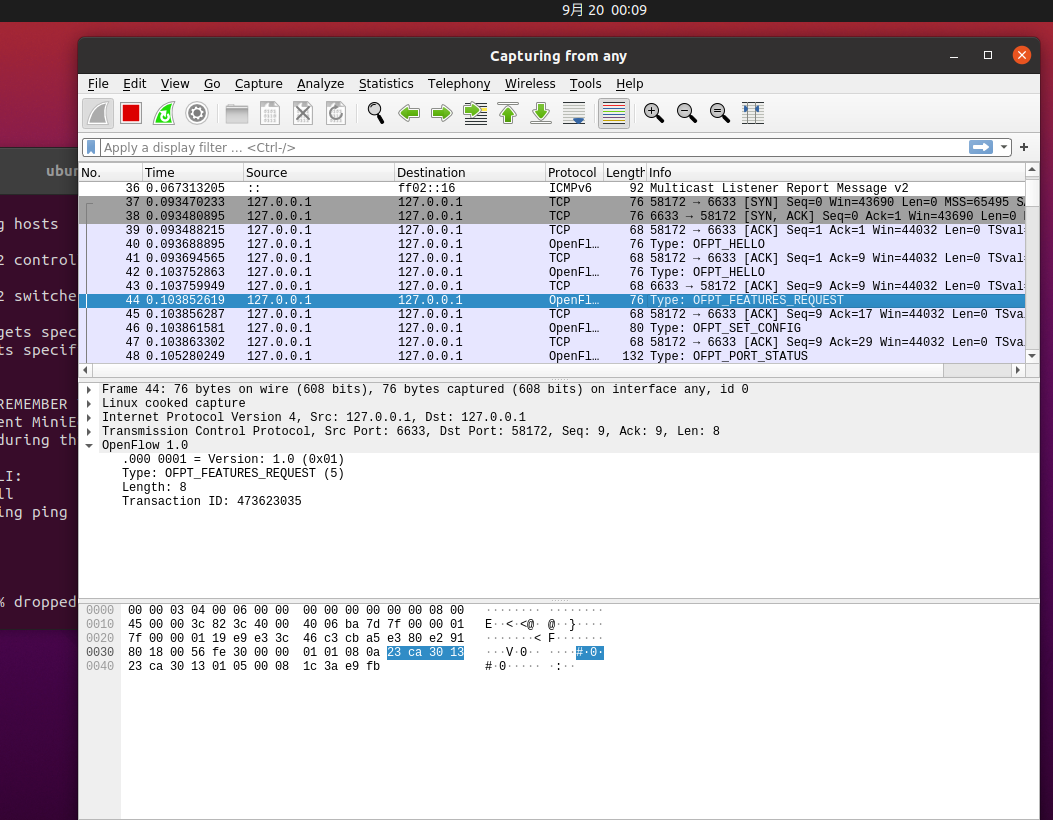
Task: Stop the running capture with red square
Action: click(131, 113)
